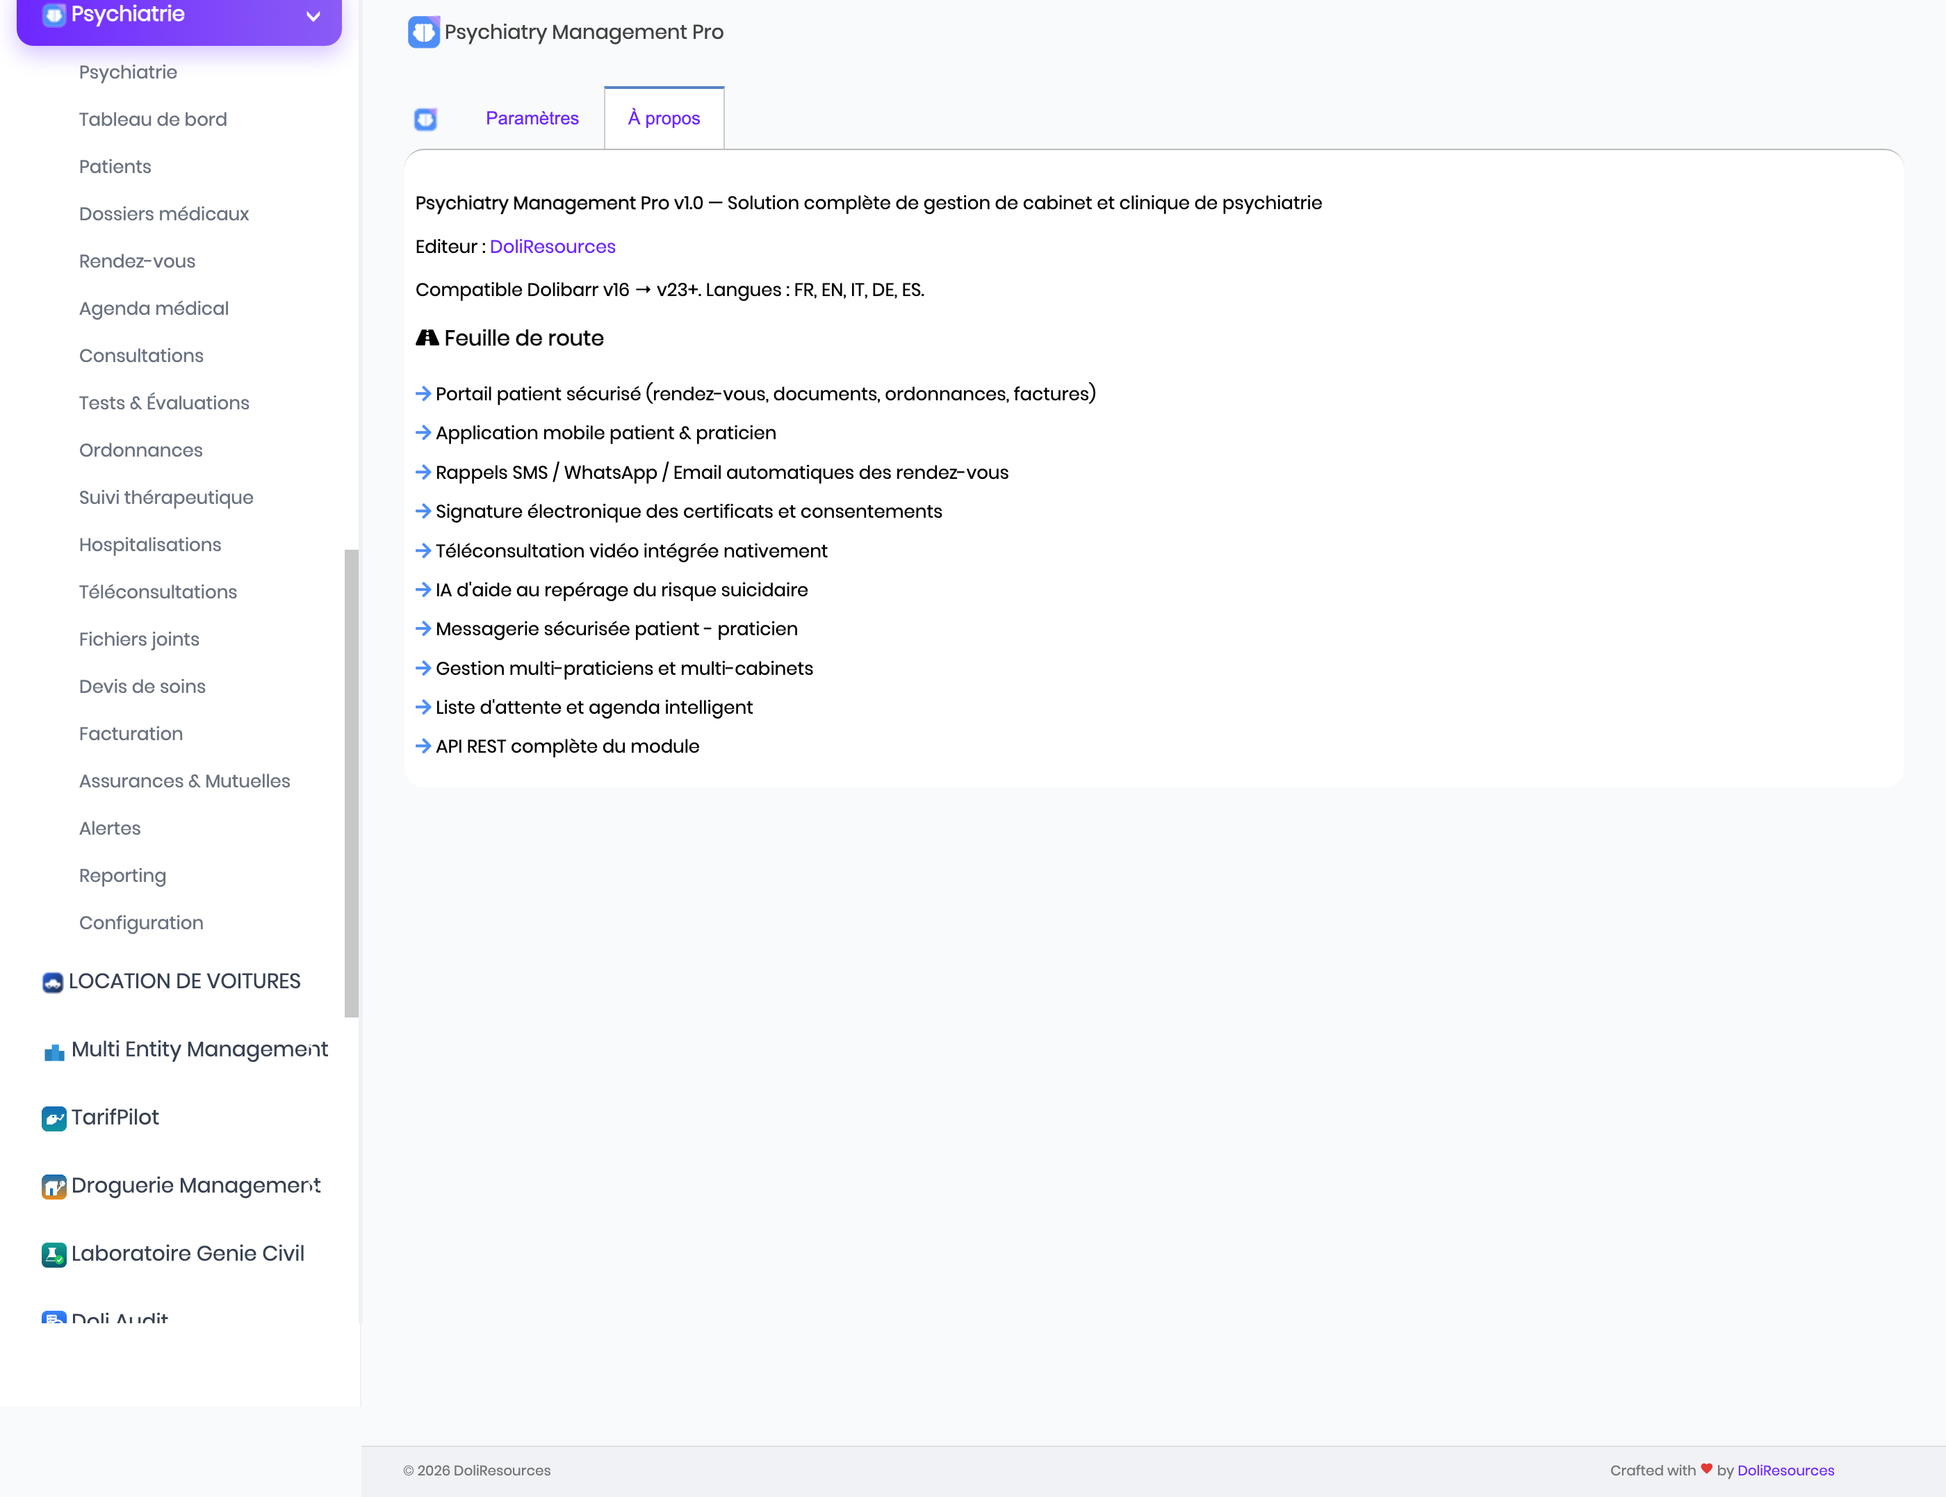Open Rendez-vous menu entry
The image size is (1946, 1497).
(x=137, y=261)
